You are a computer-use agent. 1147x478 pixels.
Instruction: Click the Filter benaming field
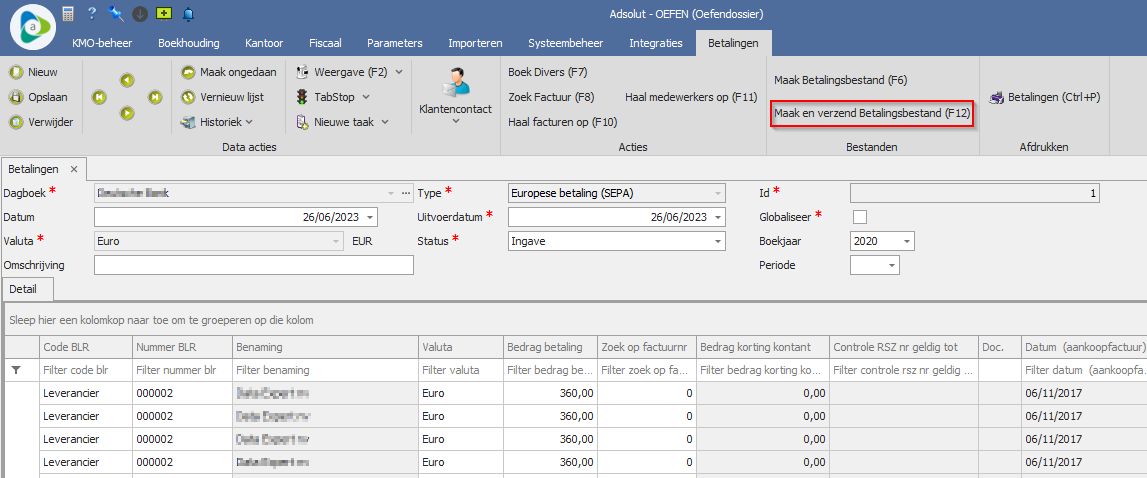pyautogui.click(x=325, y=370)
